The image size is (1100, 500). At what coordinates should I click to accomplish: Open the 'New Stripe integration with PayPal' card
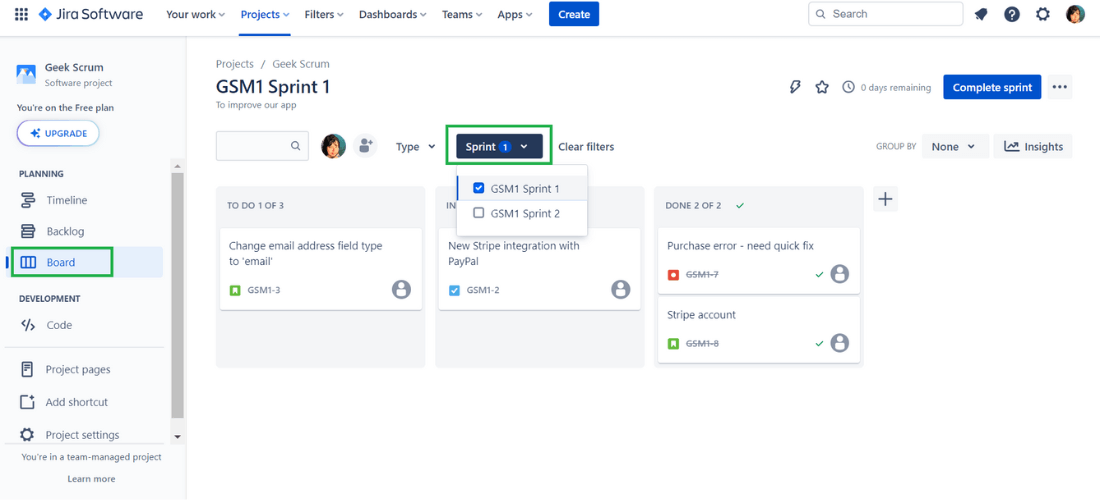click(539, 269)
